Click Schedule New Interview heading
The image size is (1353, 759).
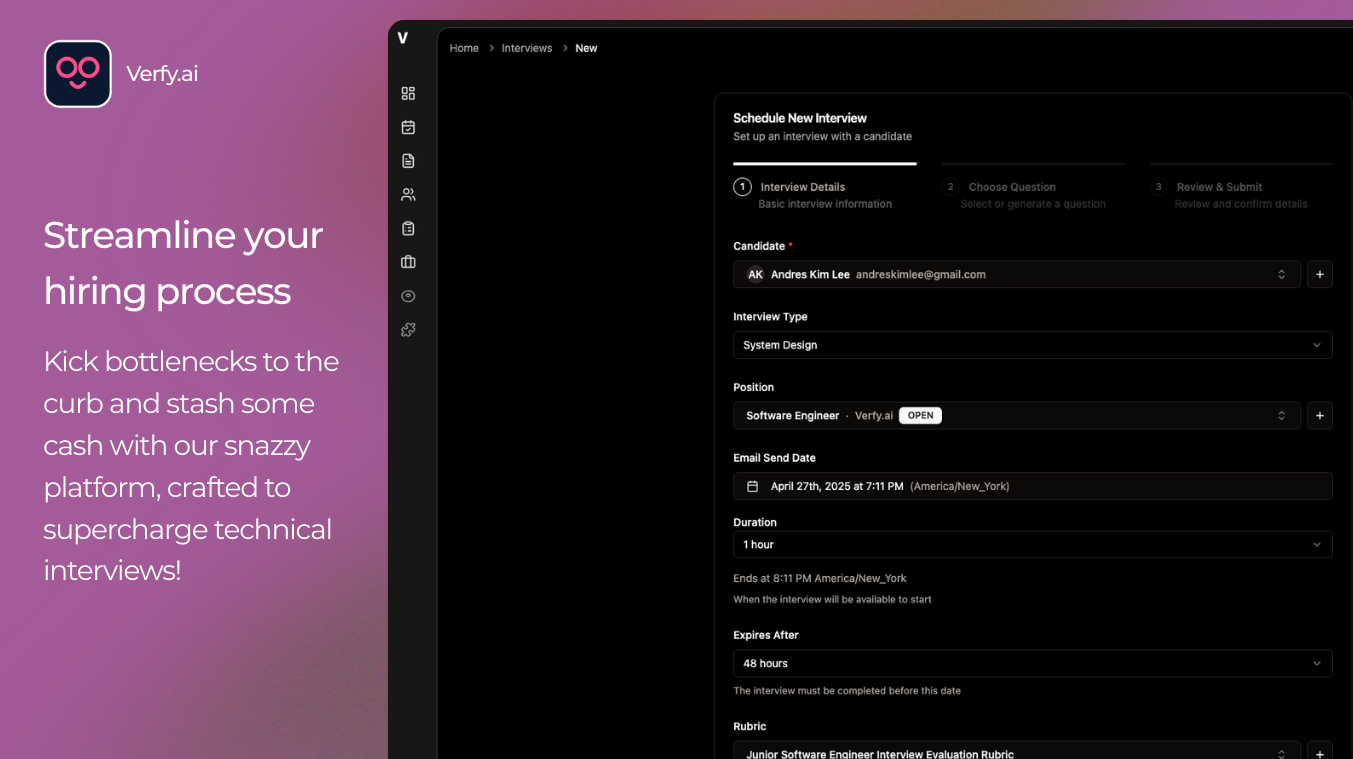800,118
